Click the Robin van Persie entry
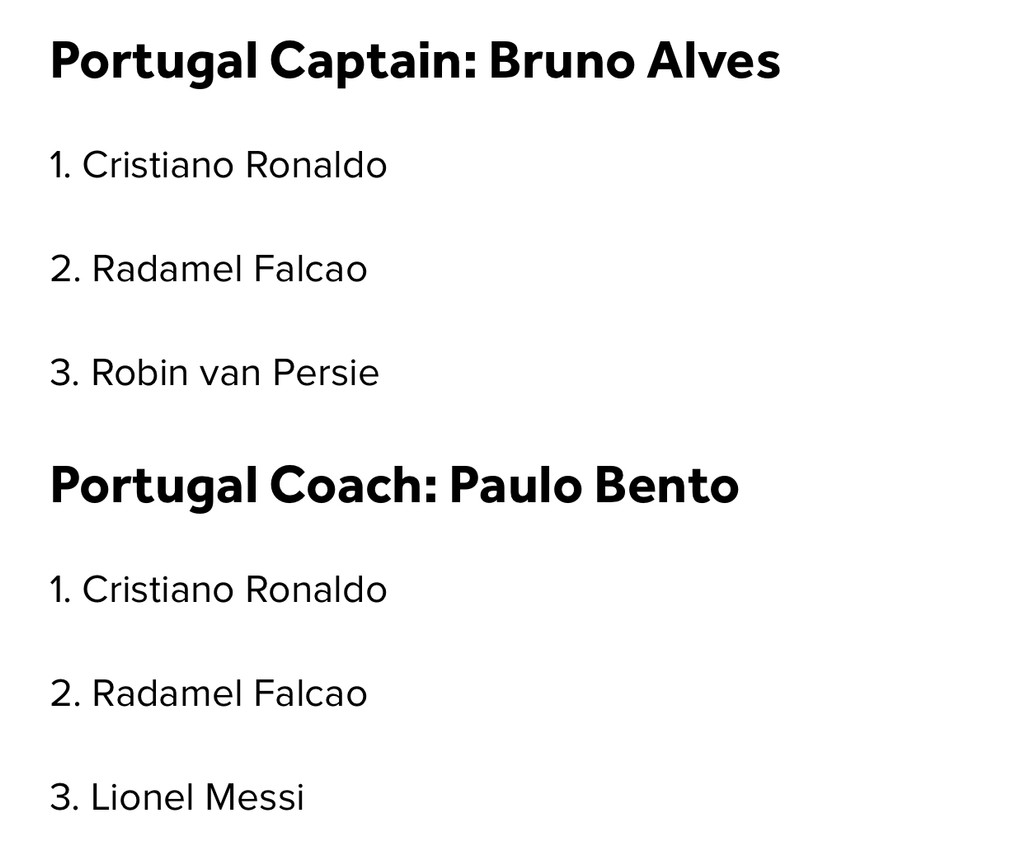Viewport: 1024px width, 859px height. click(x=235, y=373)
